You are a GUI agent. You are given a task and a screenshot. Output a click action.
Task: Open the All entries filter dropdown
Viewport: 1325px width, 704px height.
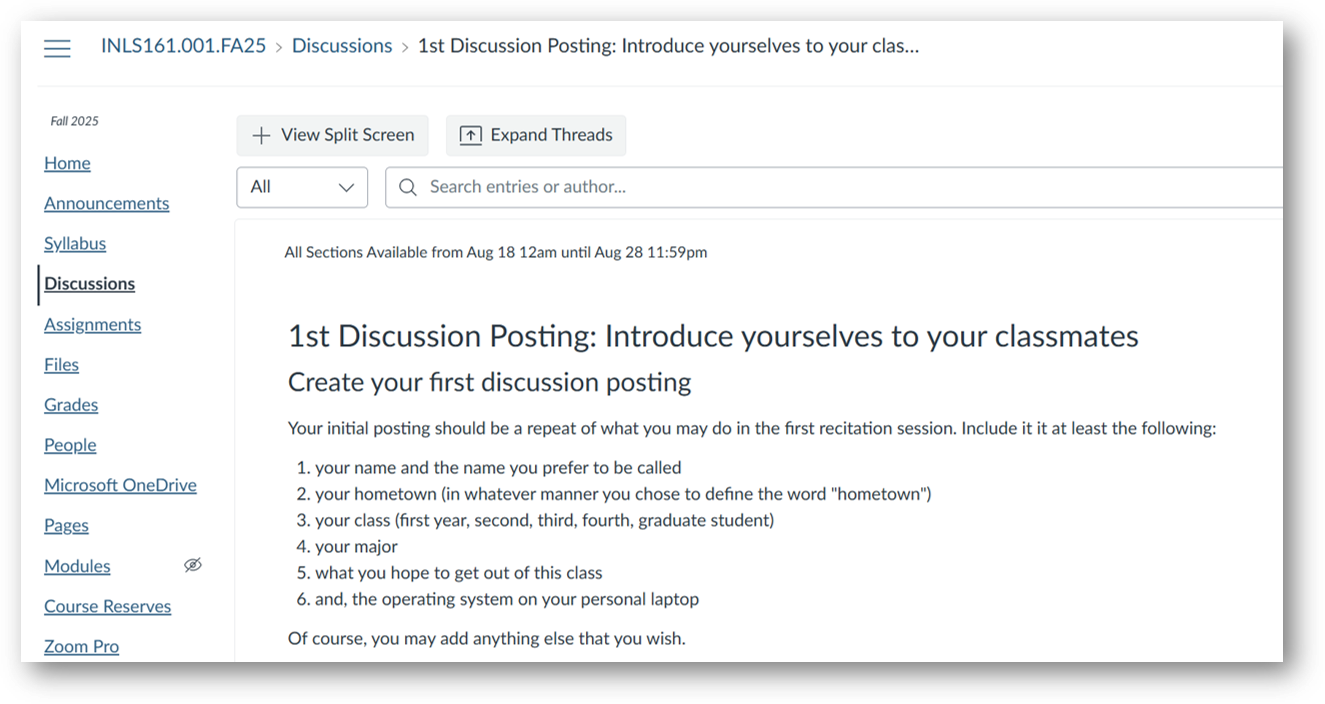coord(300,187)
